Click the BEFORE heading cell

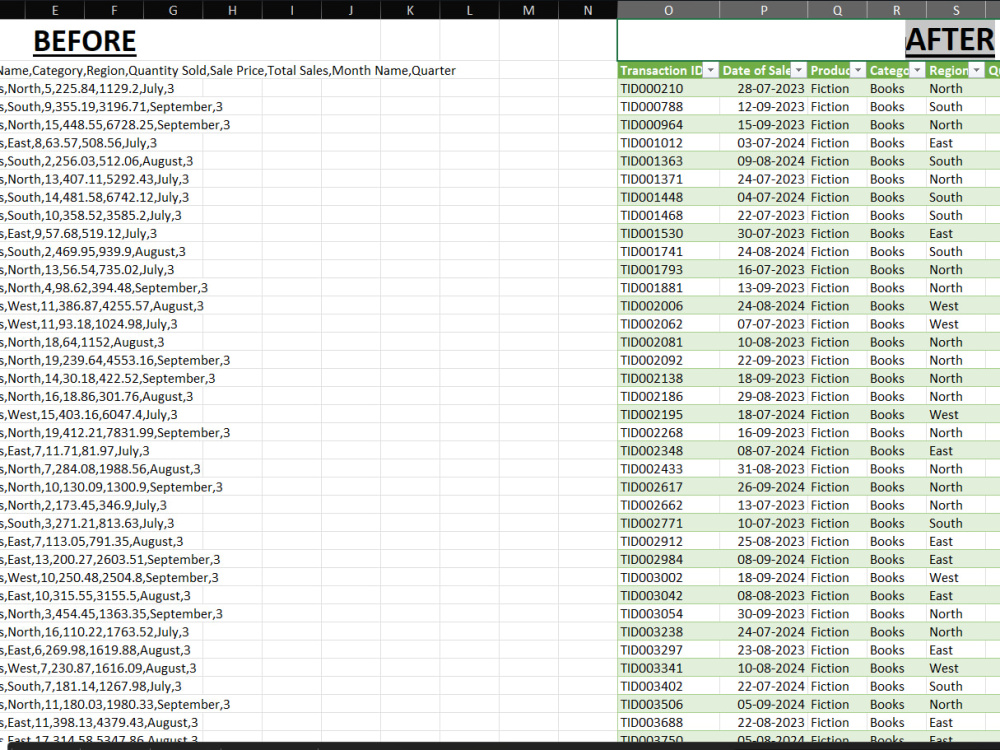click(85, 41)
